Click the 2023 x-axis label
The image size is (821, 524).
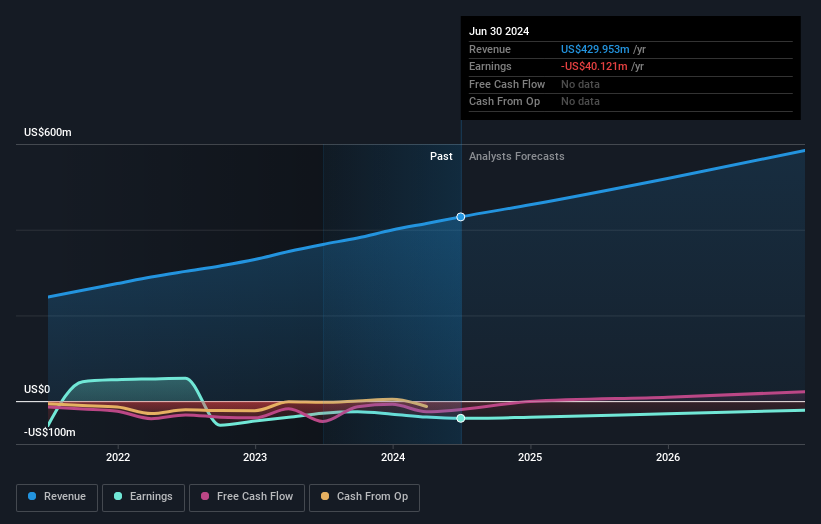(x=255, y=457)
